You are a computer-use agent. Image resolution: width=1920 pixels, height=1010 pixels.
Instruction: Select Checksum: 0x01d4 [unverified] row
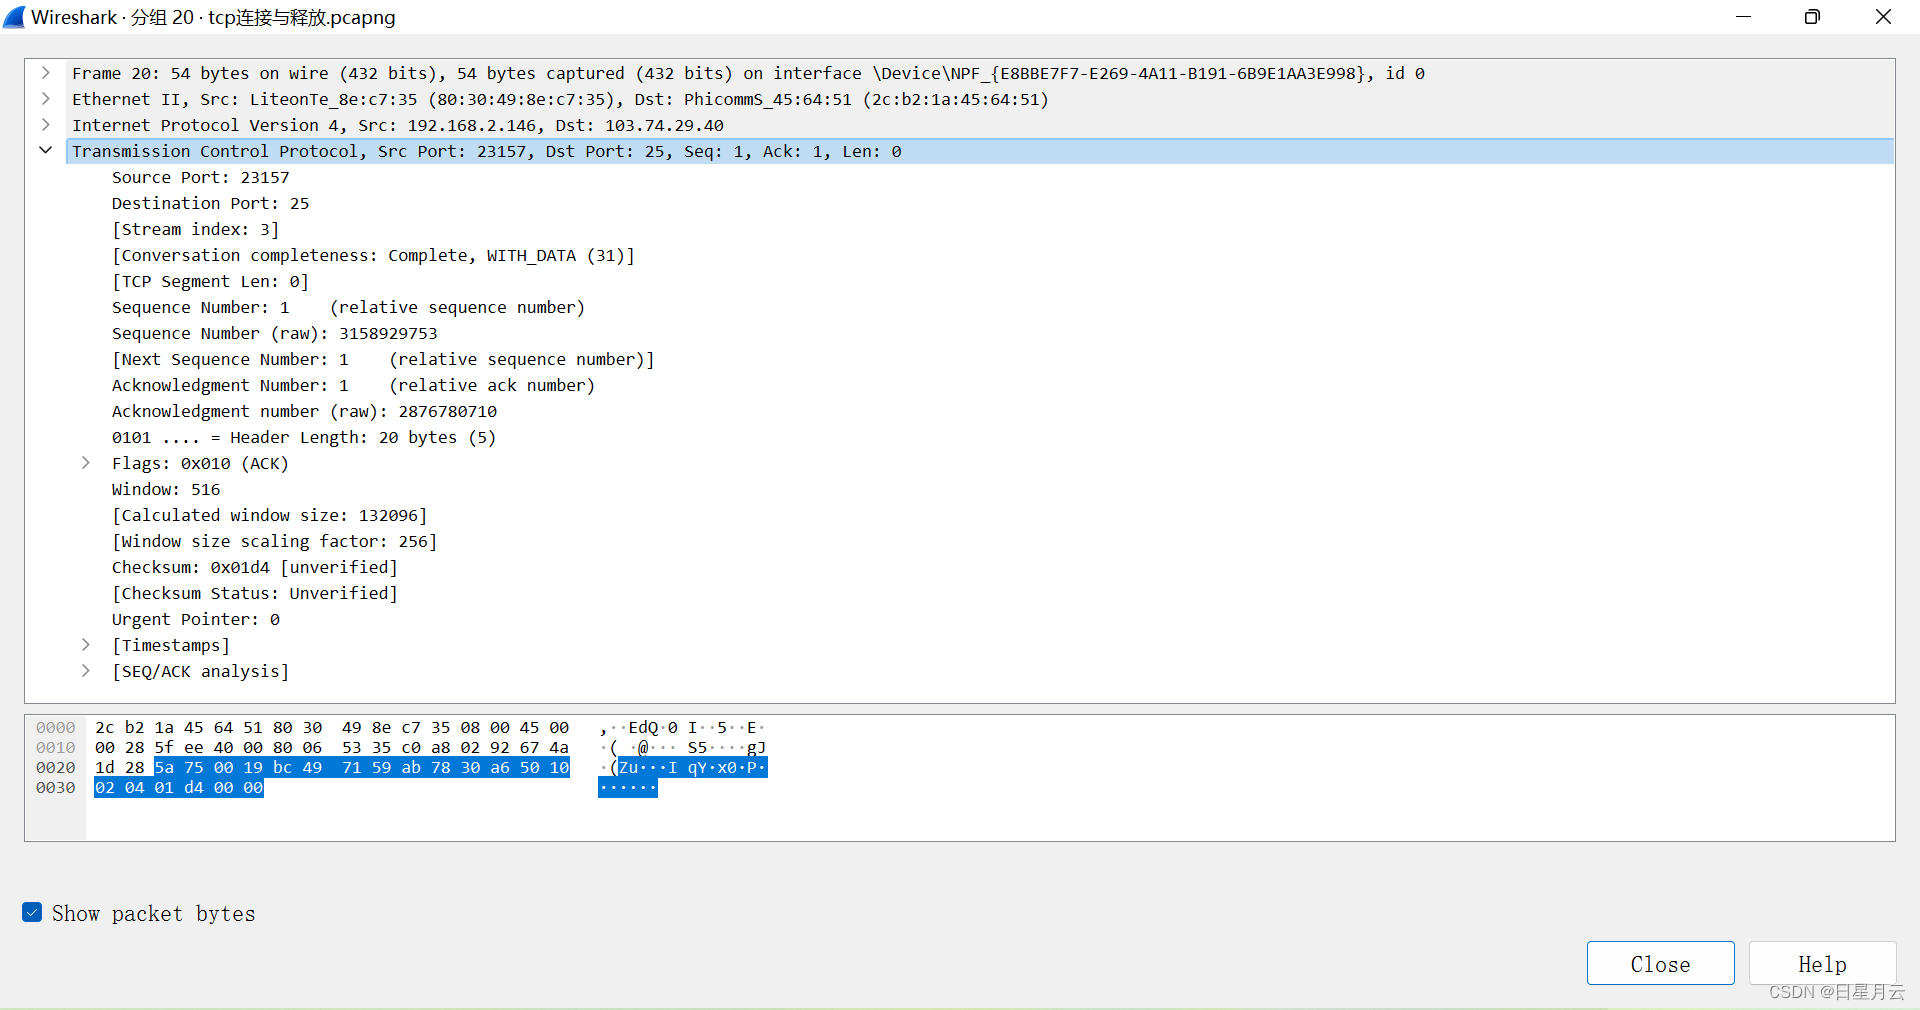pos(255,567)
